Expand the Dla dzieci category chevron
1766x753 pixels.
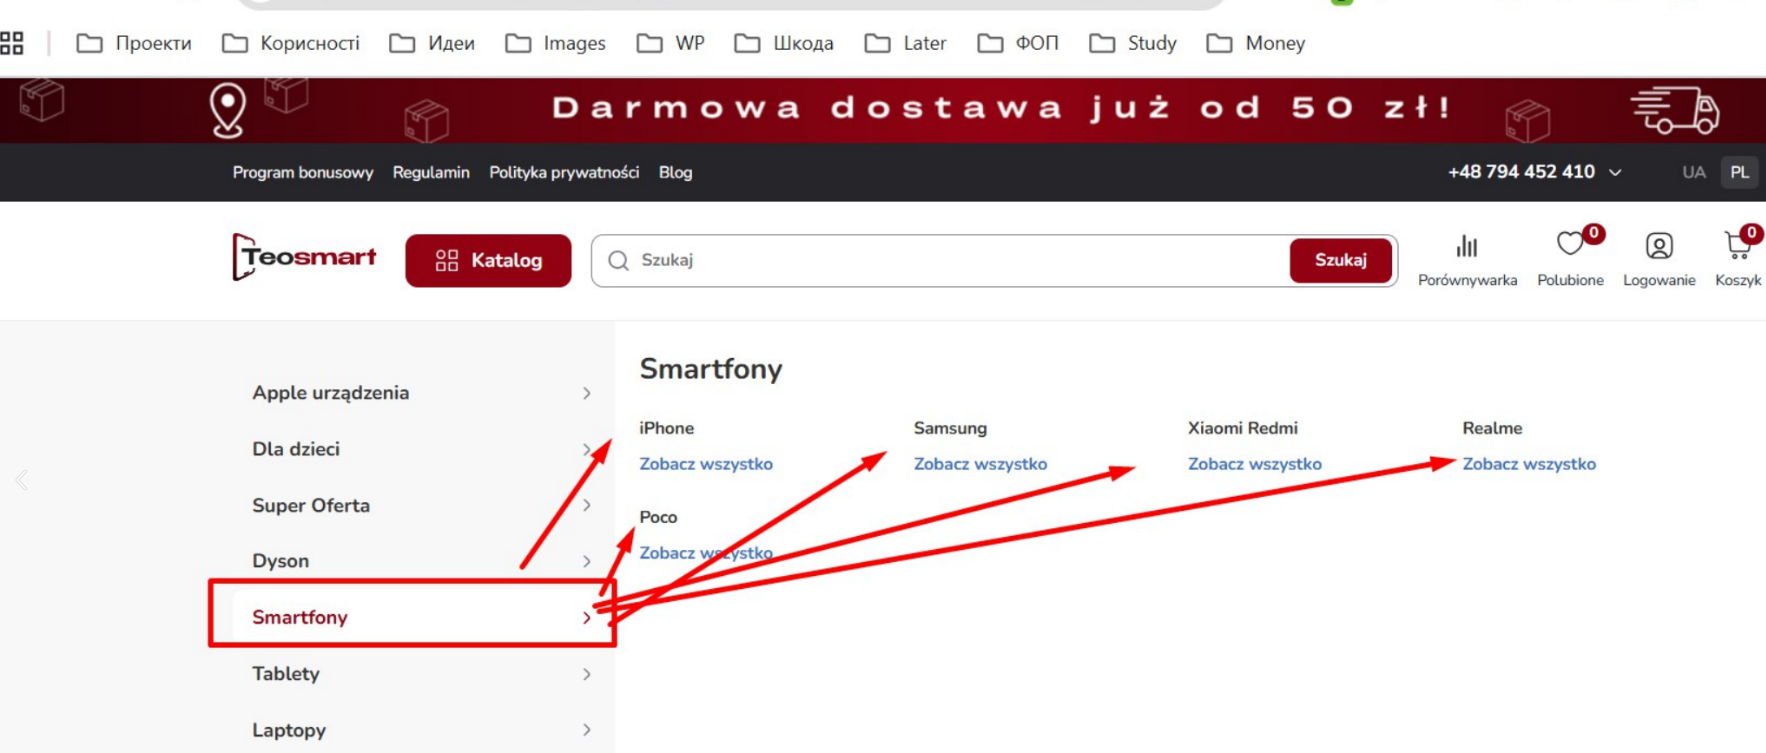pos(587,449)
